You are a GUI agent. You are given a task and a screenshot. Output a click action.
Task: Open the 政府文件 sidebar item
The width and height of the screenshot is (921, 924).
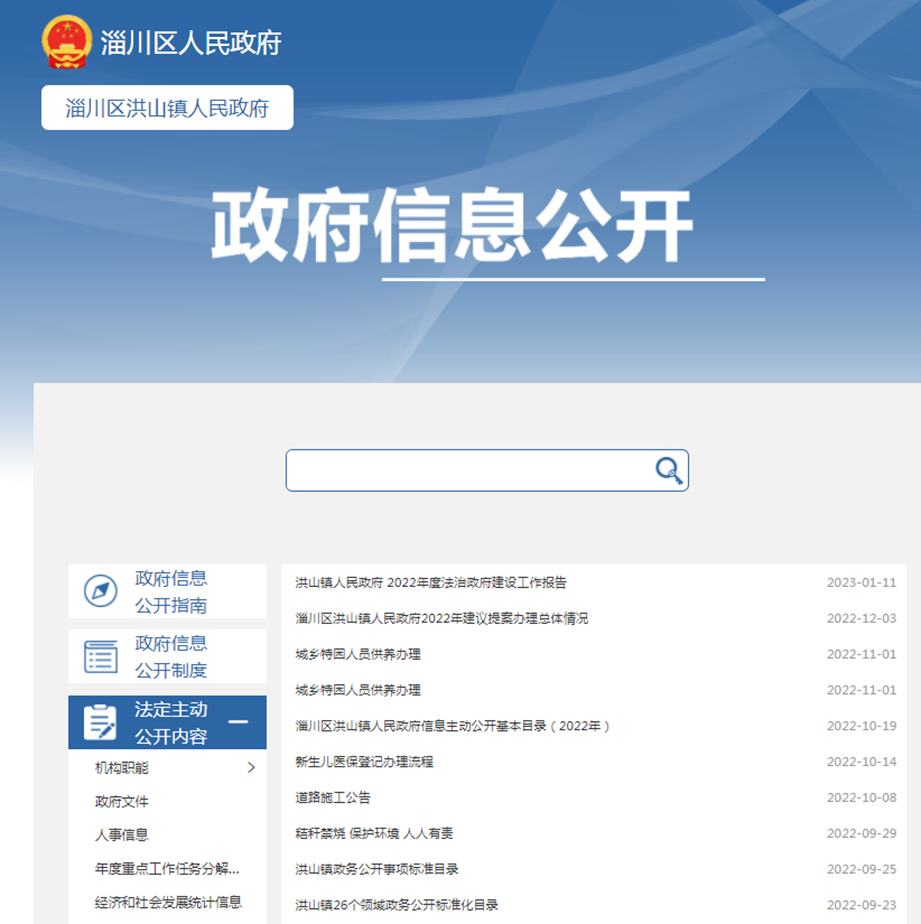(122, 801)
